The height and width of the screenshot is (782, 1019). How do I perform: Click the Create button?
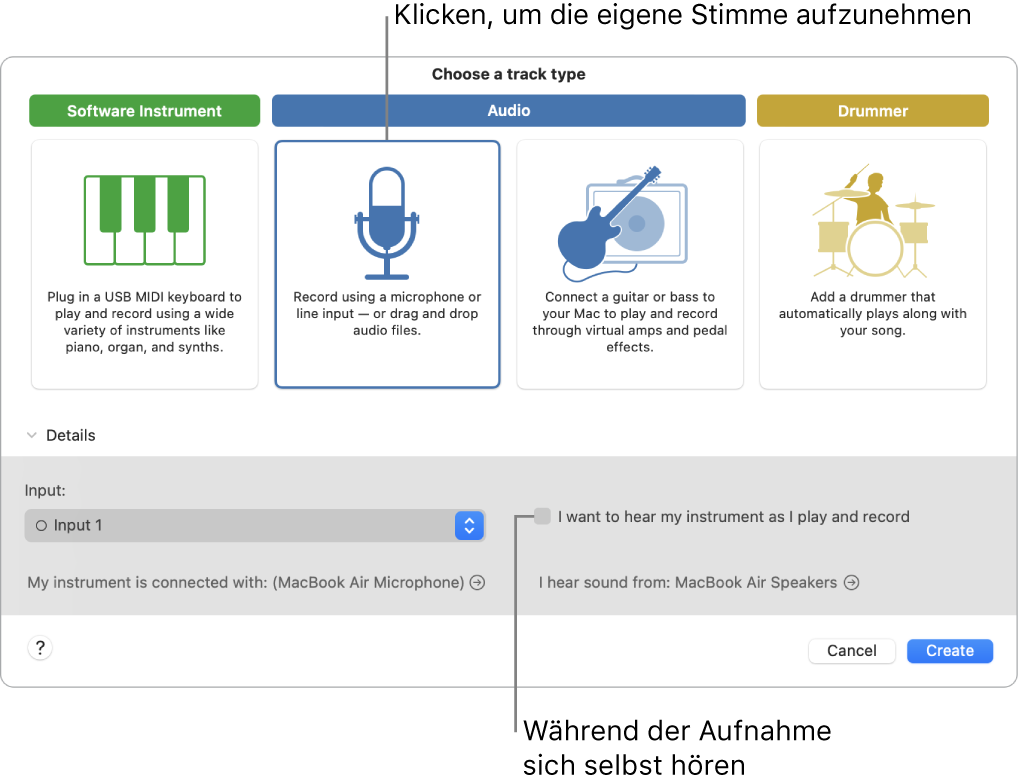click(x=948, y=650)
